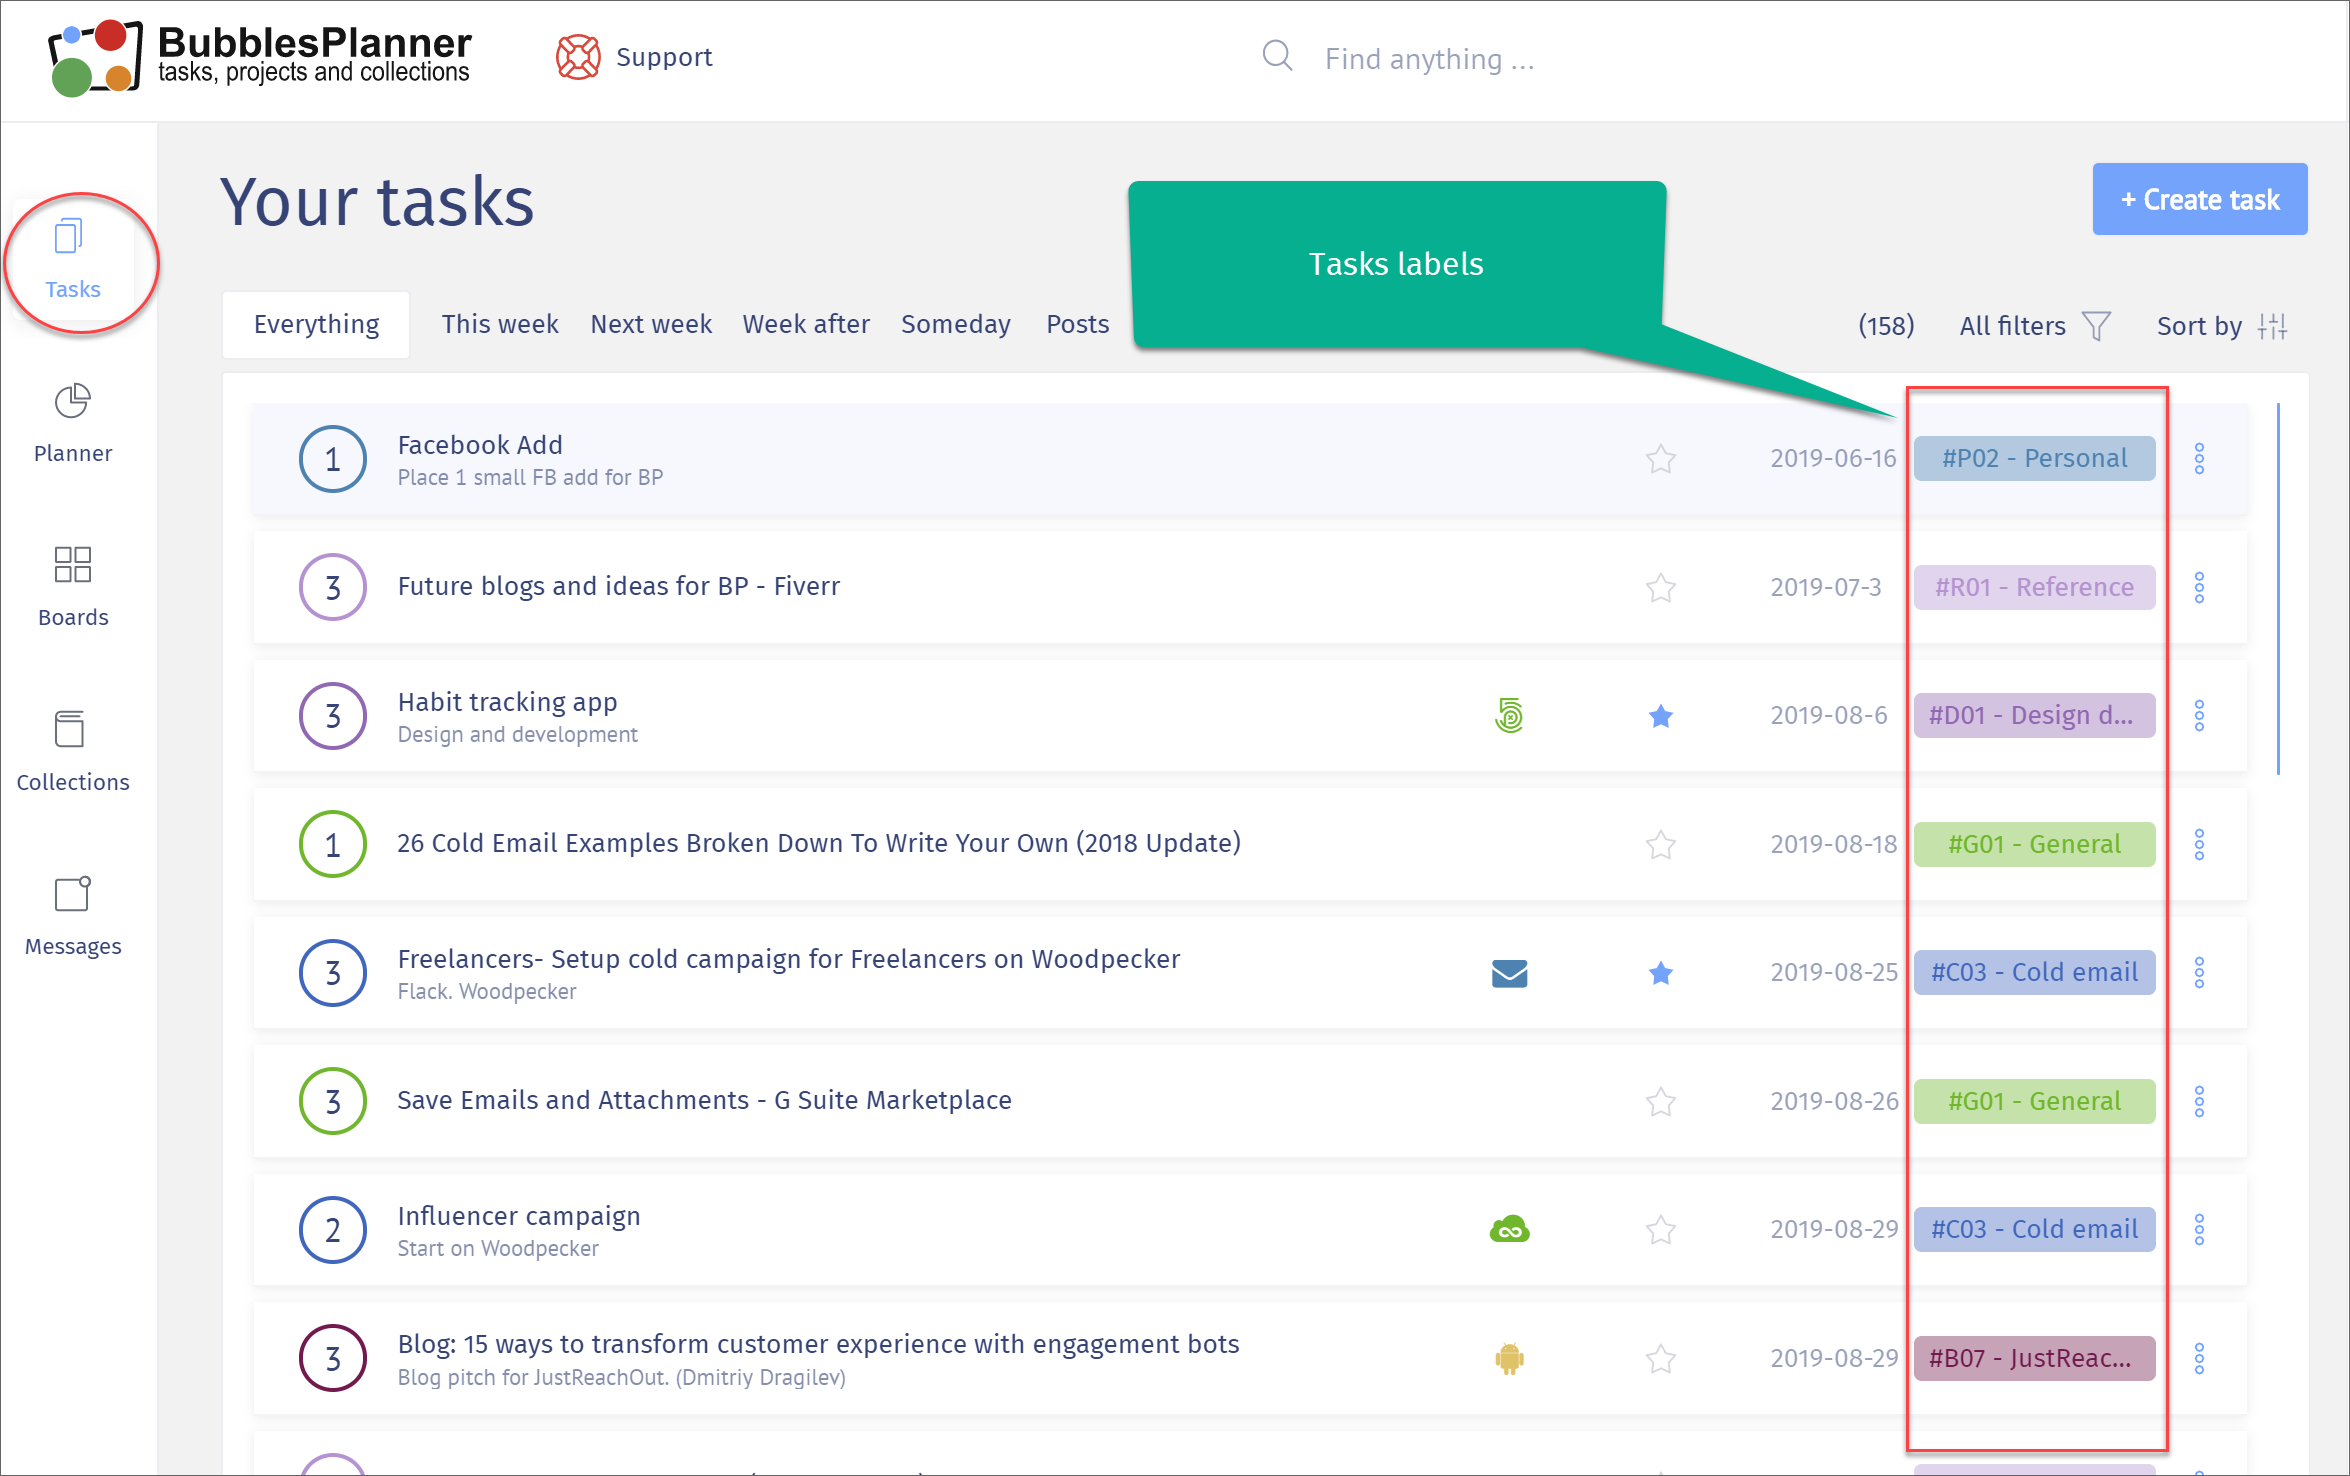The image size is (2350, 1476).
Task: Star the Future blogs and ideas task
Action: point(1660,587)
